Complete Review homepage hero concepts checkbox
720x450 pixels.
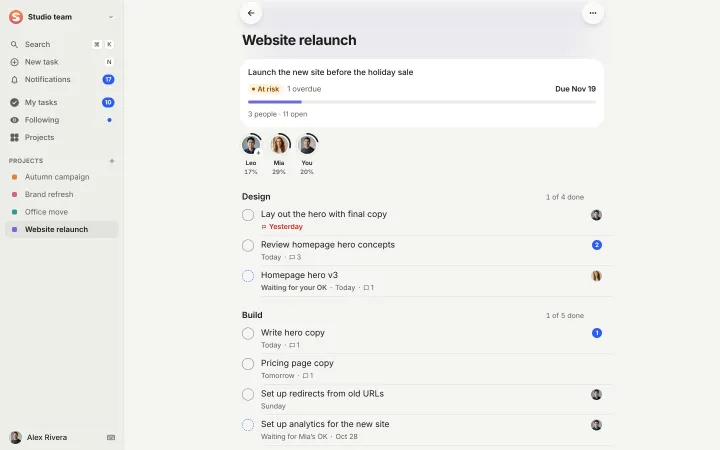(x=248, y=245)
